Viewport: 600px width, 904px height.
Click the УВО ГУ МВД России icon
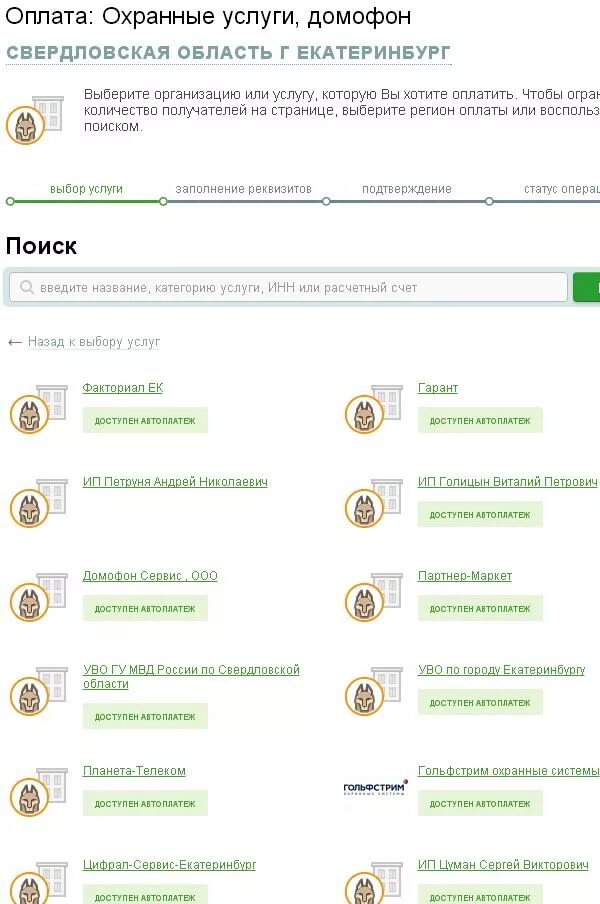39,691
